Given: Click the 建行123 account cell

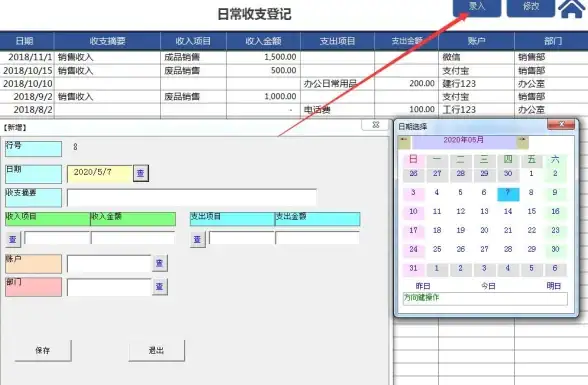Looking at the screenshot, I should (477, 84).
